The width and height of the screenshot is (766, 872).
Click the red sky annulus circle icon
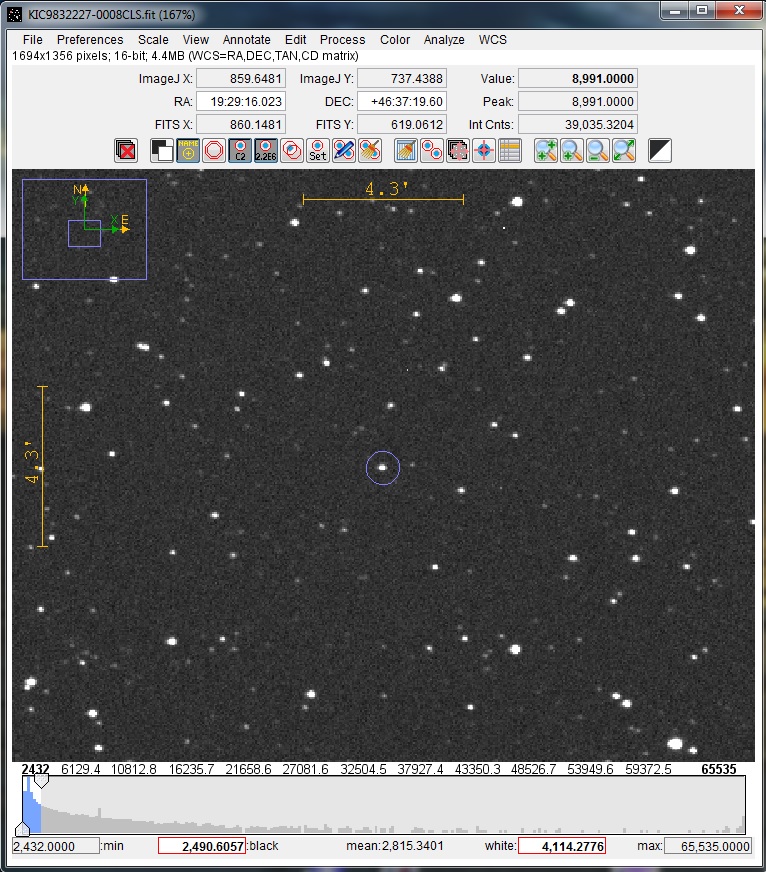[x=213, y=151]
